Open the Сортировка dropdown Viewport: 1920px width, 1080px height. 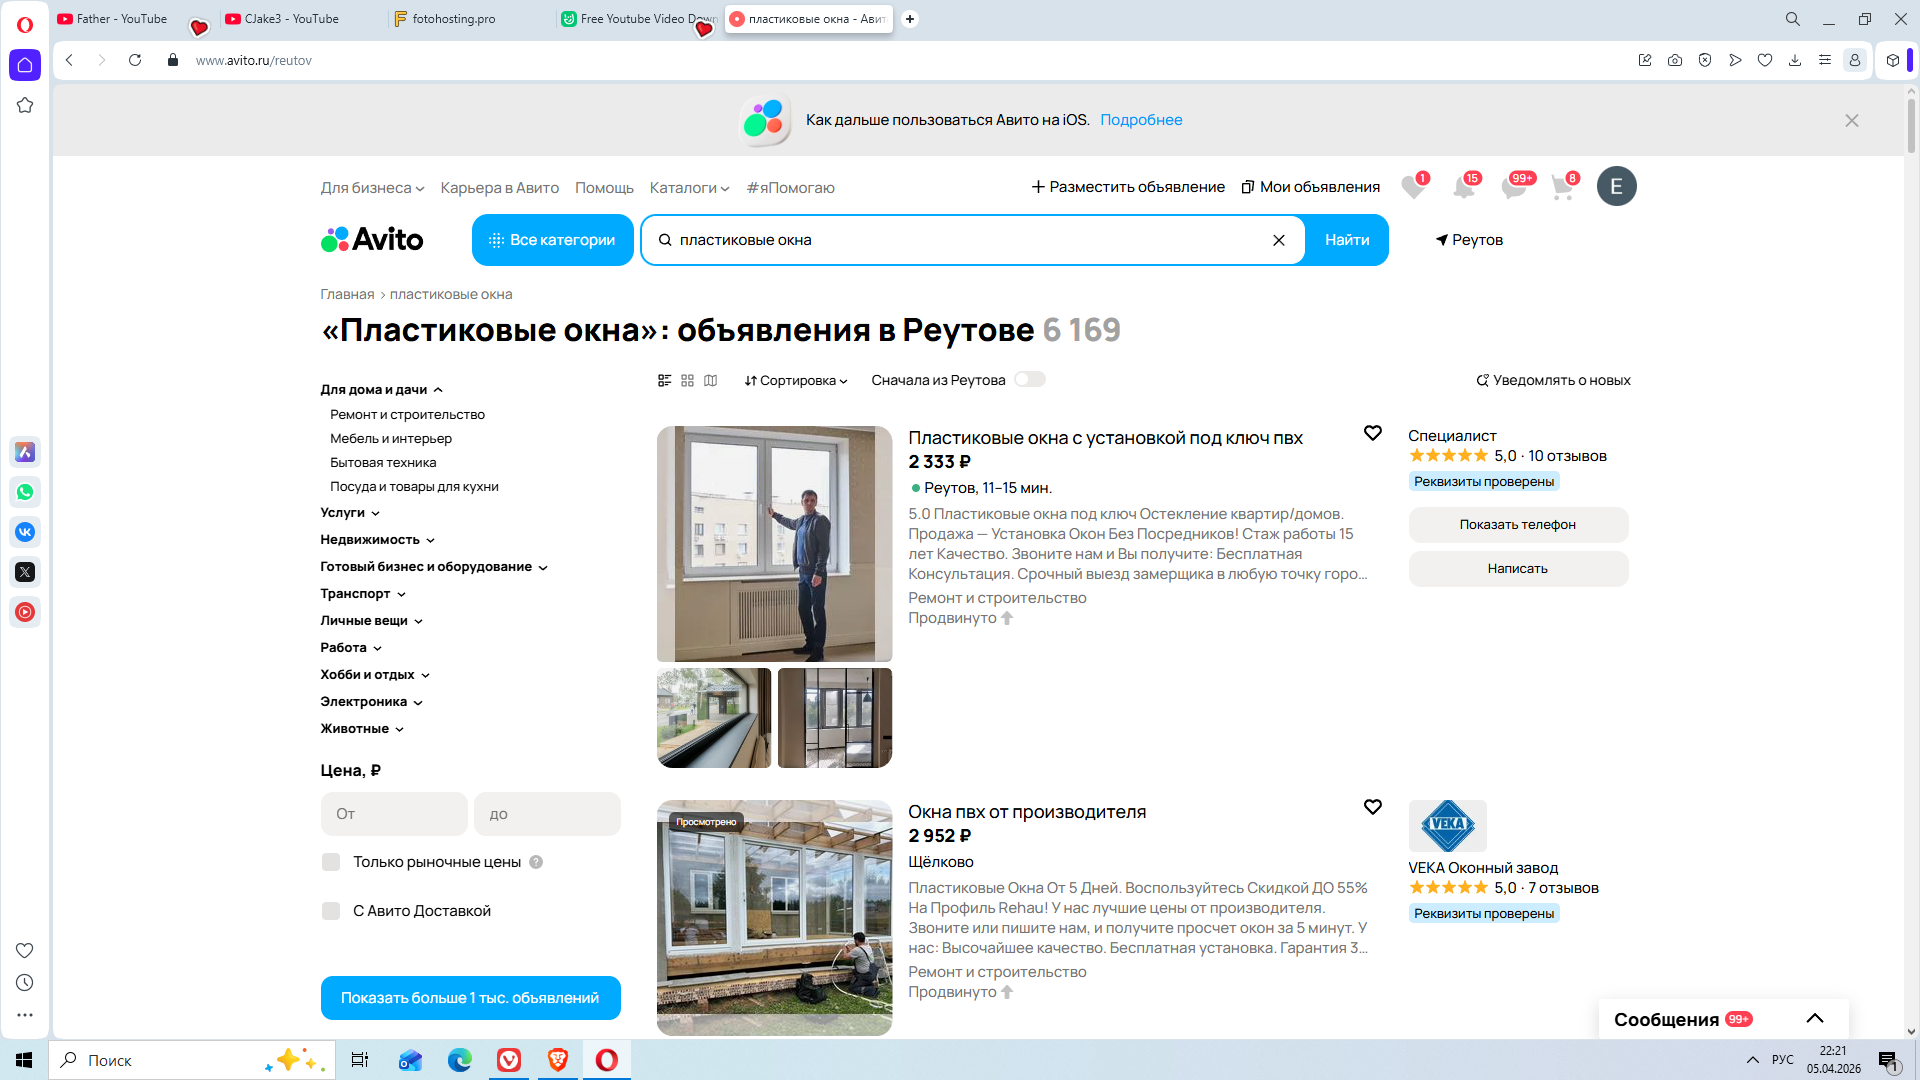click(796, 381)
